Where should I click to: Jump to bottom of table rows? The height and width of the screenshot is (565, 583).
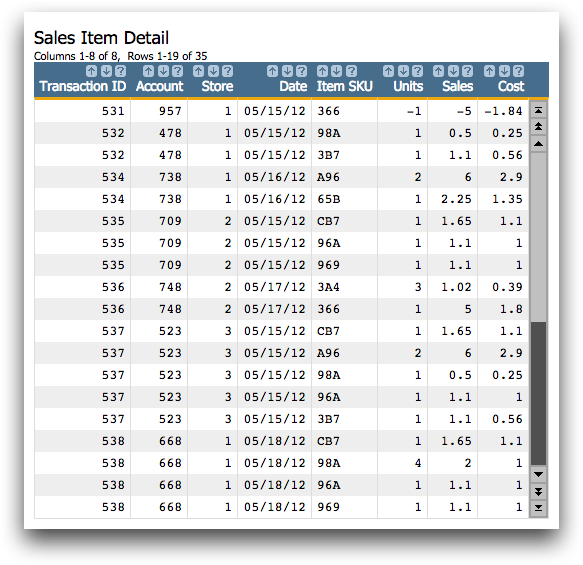click(x=538, y=508)
